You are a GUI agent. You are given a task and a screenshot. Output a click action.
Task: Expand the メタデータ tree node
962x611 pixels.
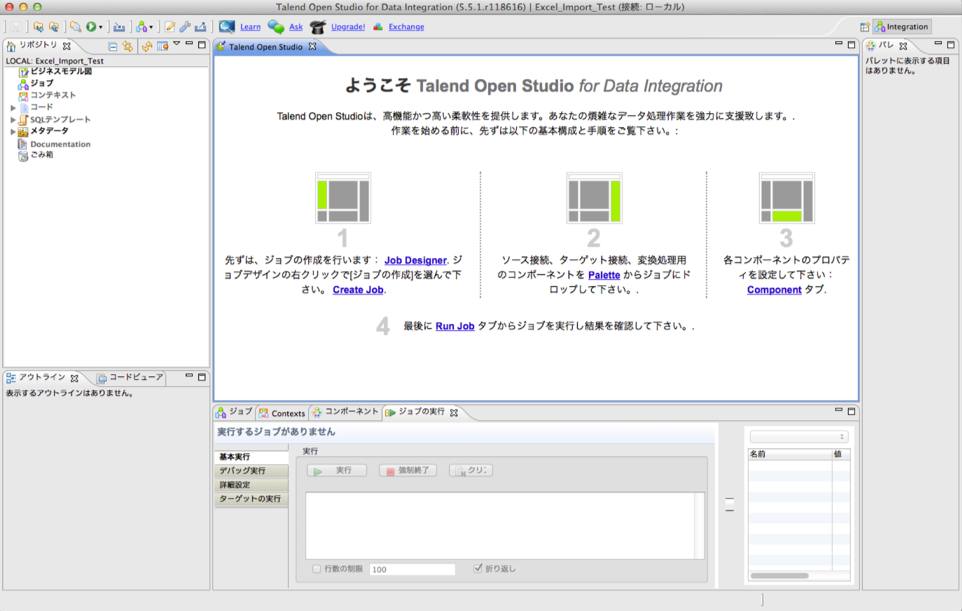click(13, 131)
